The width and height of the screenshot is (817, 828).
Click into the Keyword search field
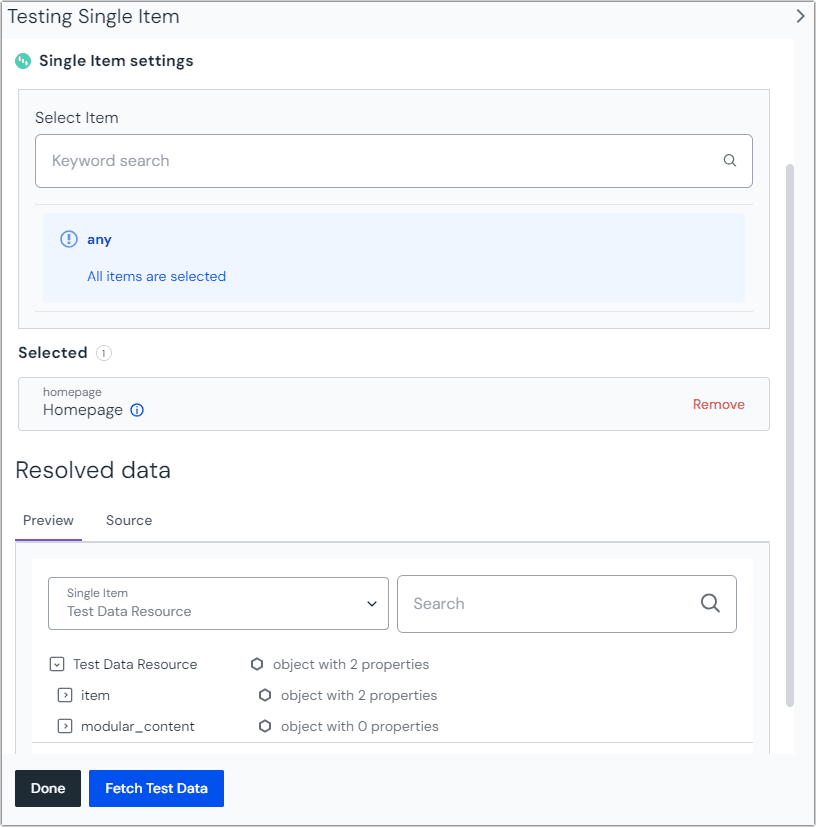[380, 161]
